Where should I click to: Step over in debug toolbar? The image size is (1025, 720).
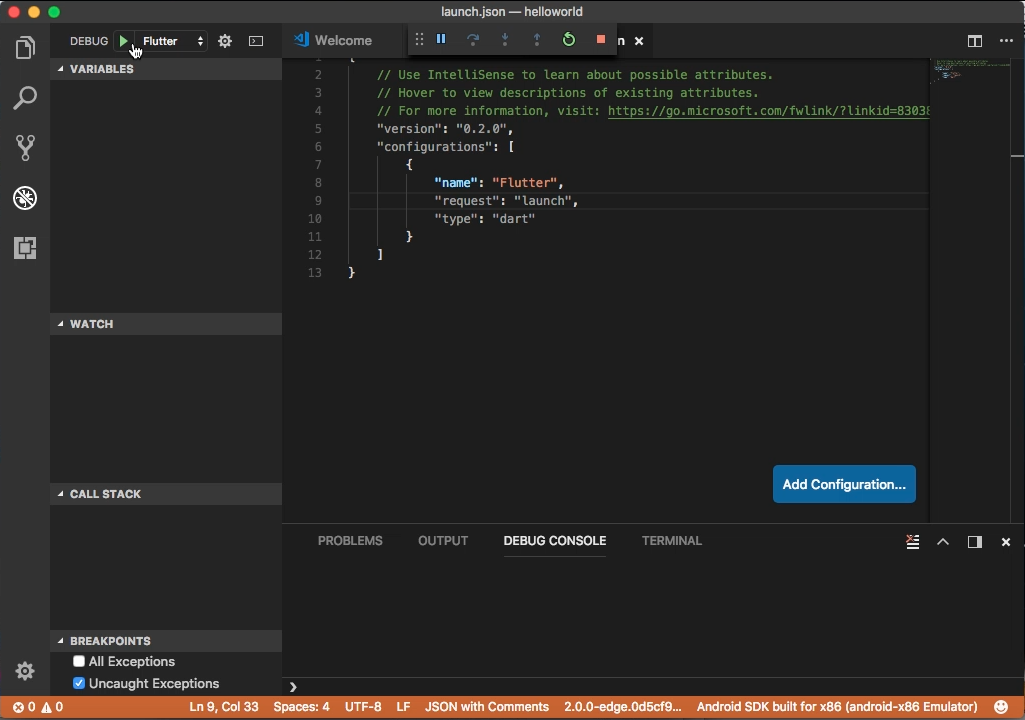click(473, 39)
